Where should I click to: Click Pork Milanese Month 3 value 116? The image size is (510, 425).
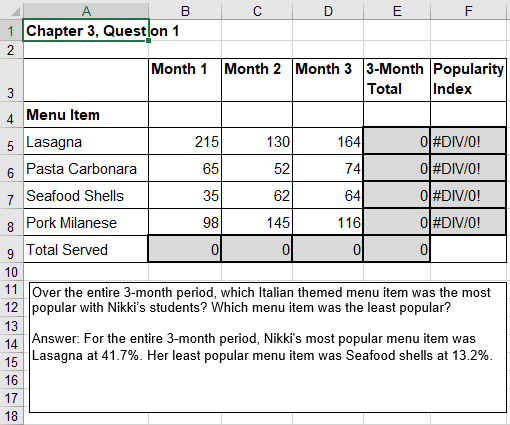(328, 222)
